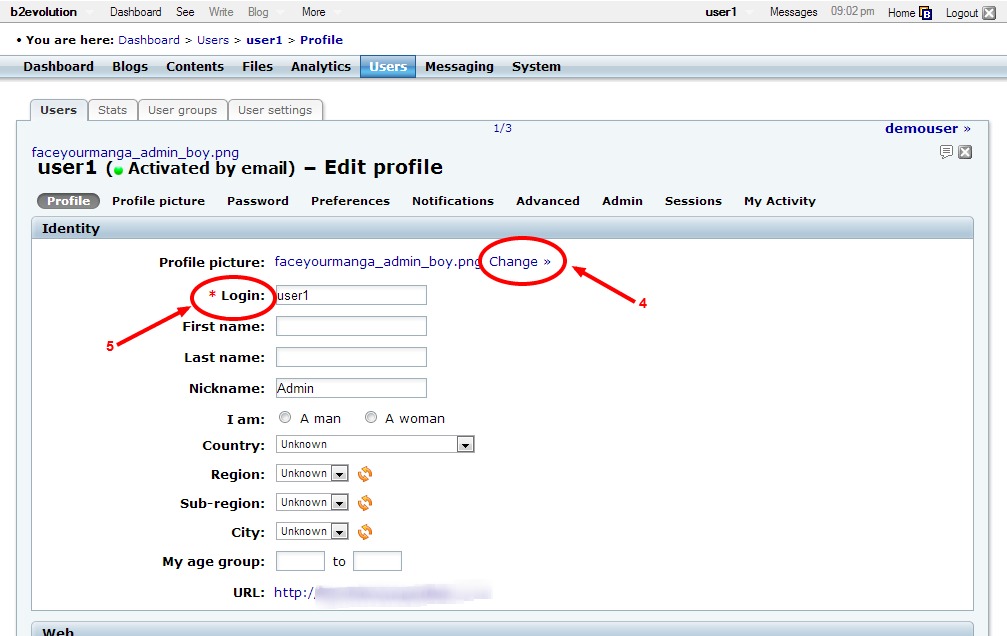This screenshot has height=636, width=1007.
Task: Switch to the User groups sub-tab
Action: click(x=182, y=110)
